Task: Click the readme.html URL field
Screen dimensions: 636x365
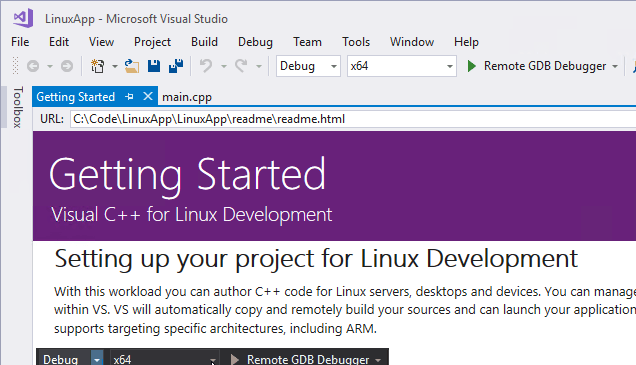Action: [x=353, y=119]
